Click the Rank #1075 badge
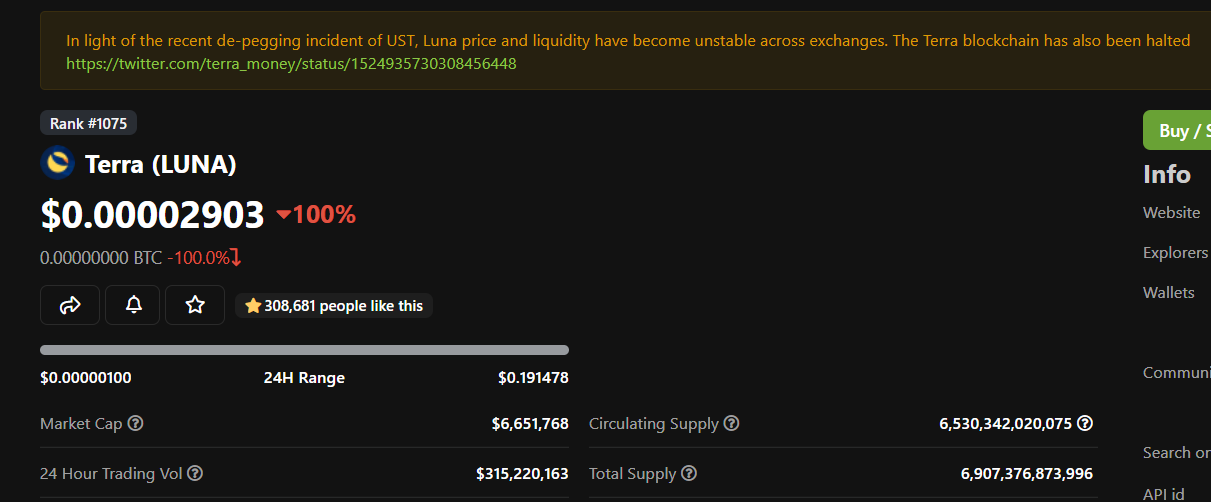 (x=88, y=123)
